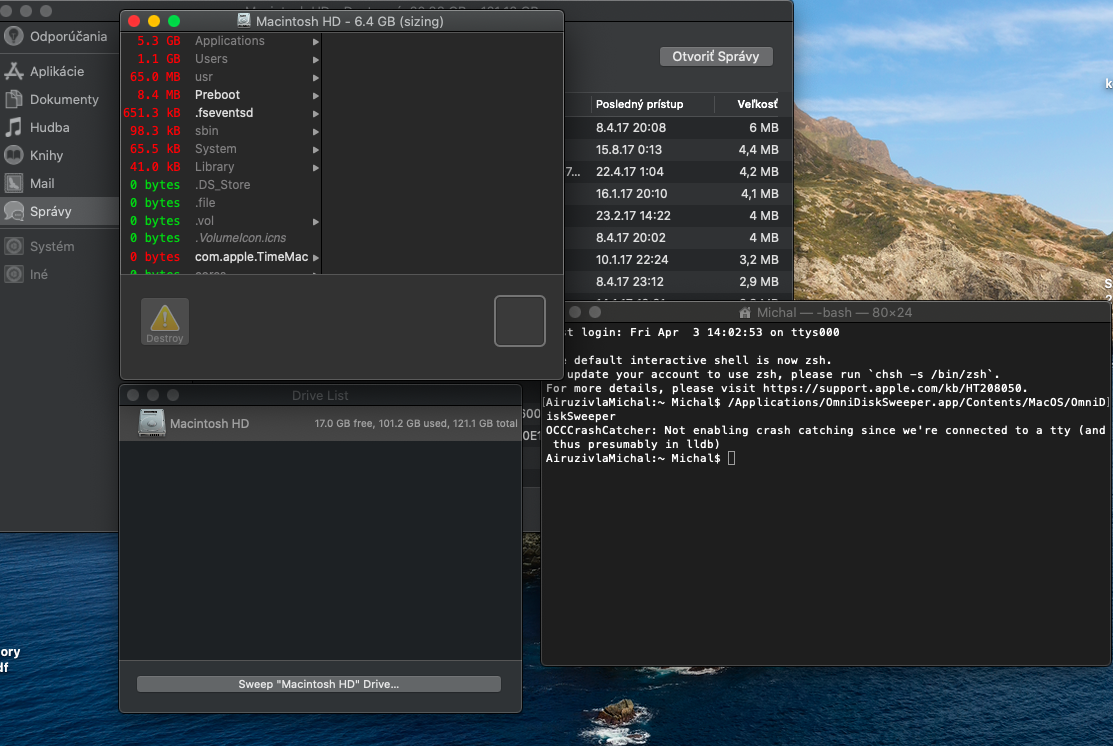Select the Správy speech bubble icon
Viewport: 1113px width, 746px height.
coord(13,211)
